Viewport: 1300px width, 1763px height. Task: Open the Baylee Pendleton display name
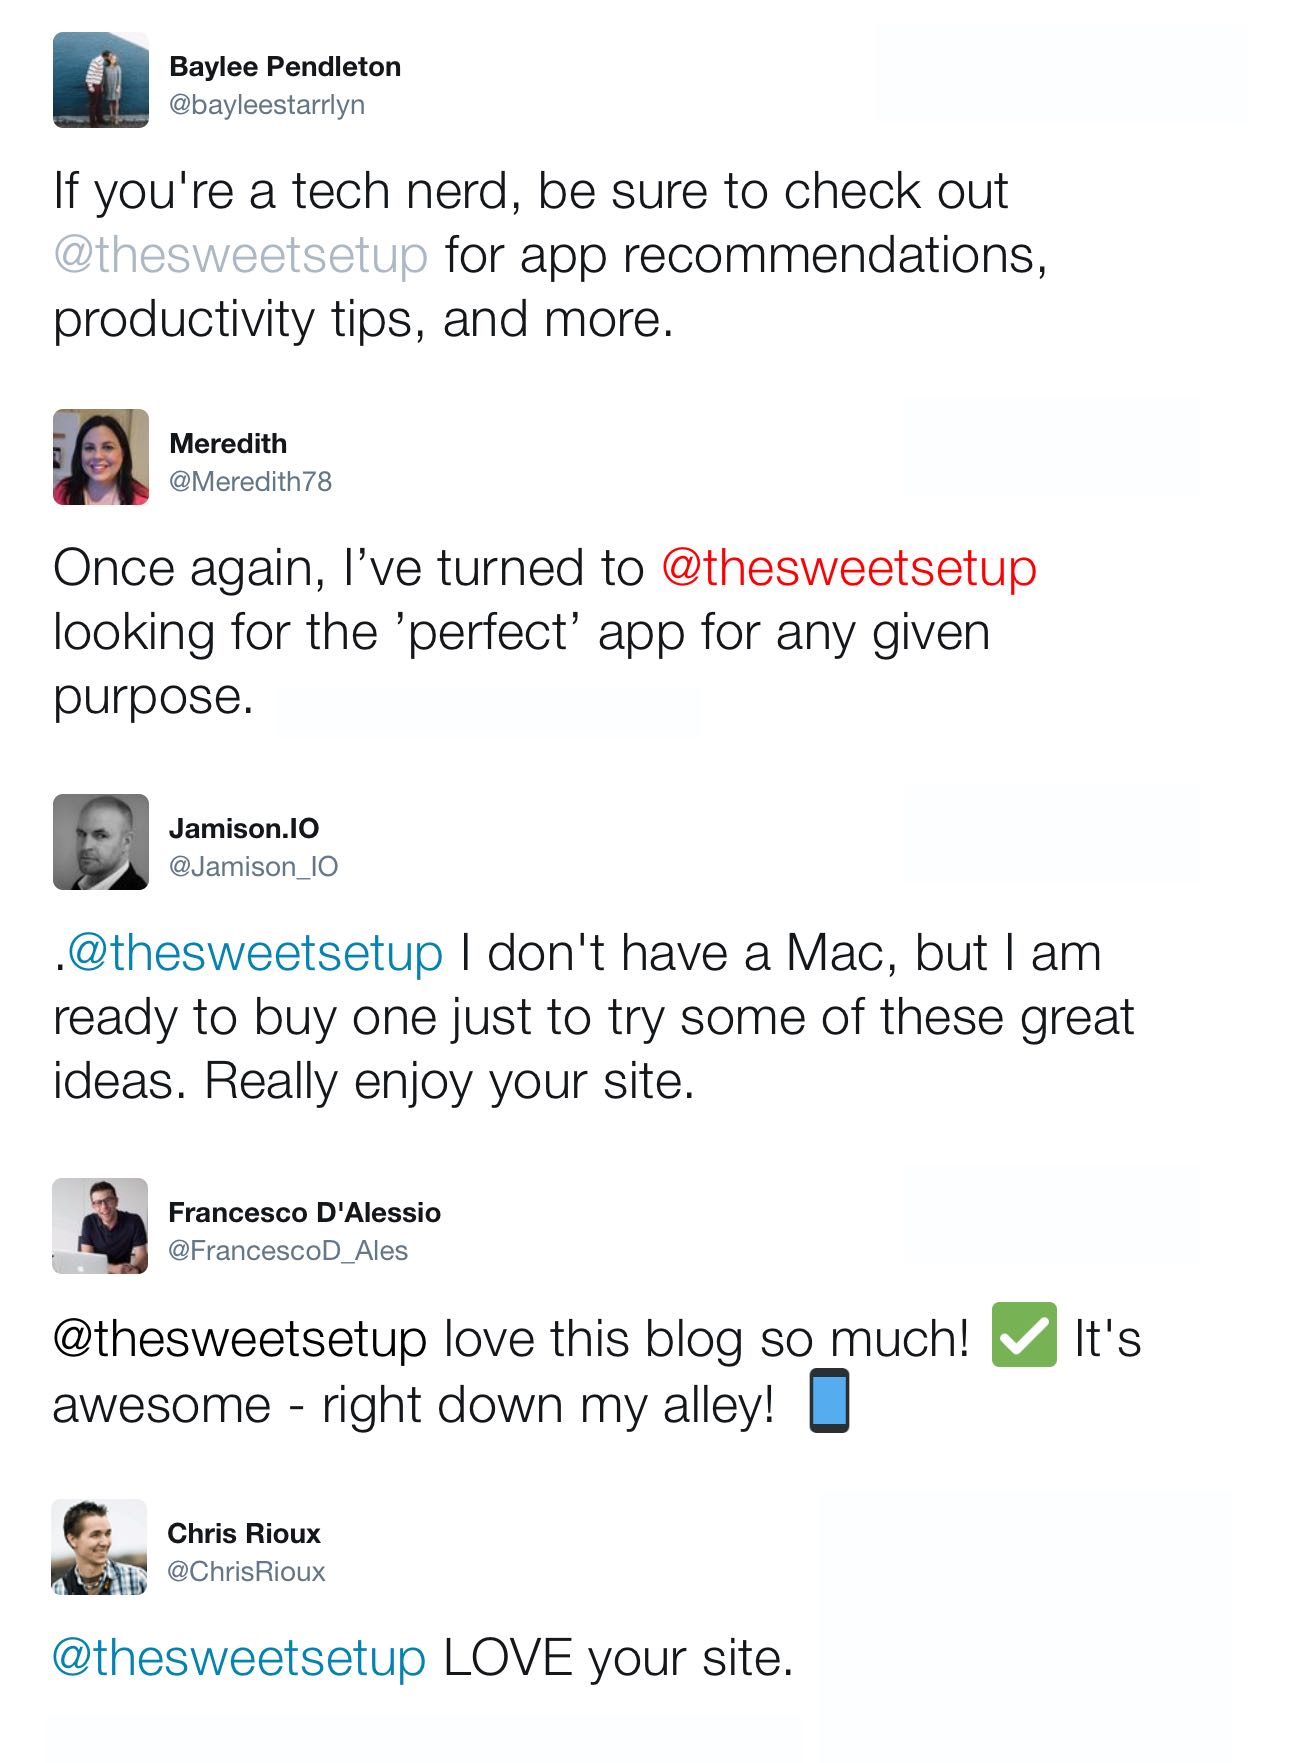pos(285,66)
